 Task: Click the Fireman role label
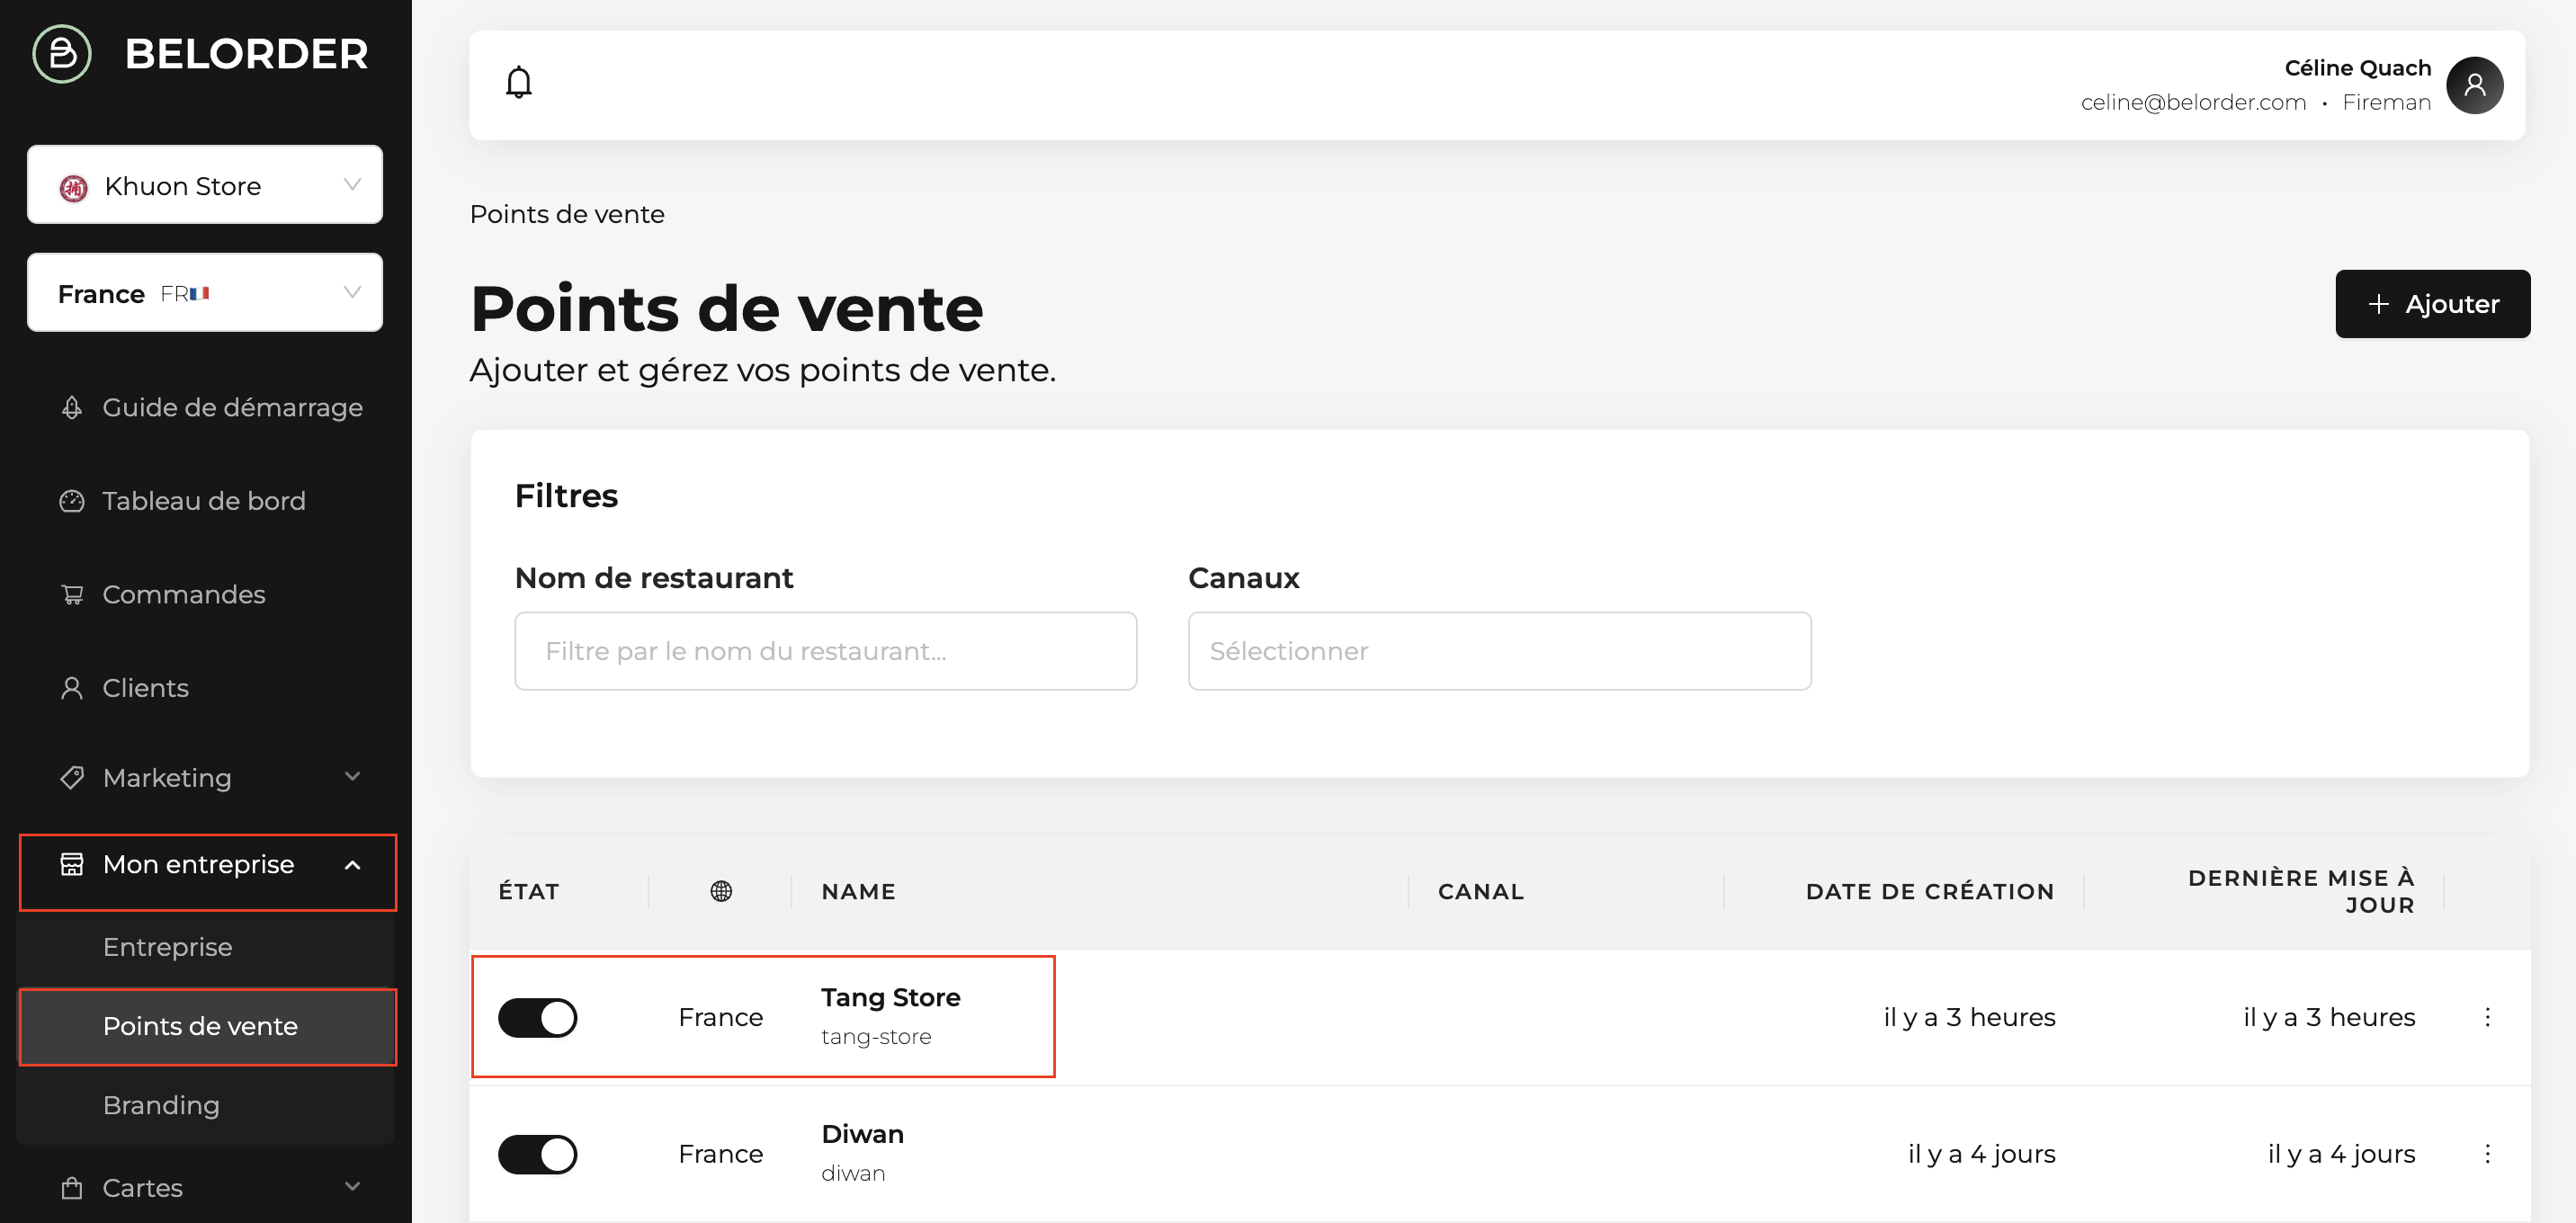(2386, 103)
